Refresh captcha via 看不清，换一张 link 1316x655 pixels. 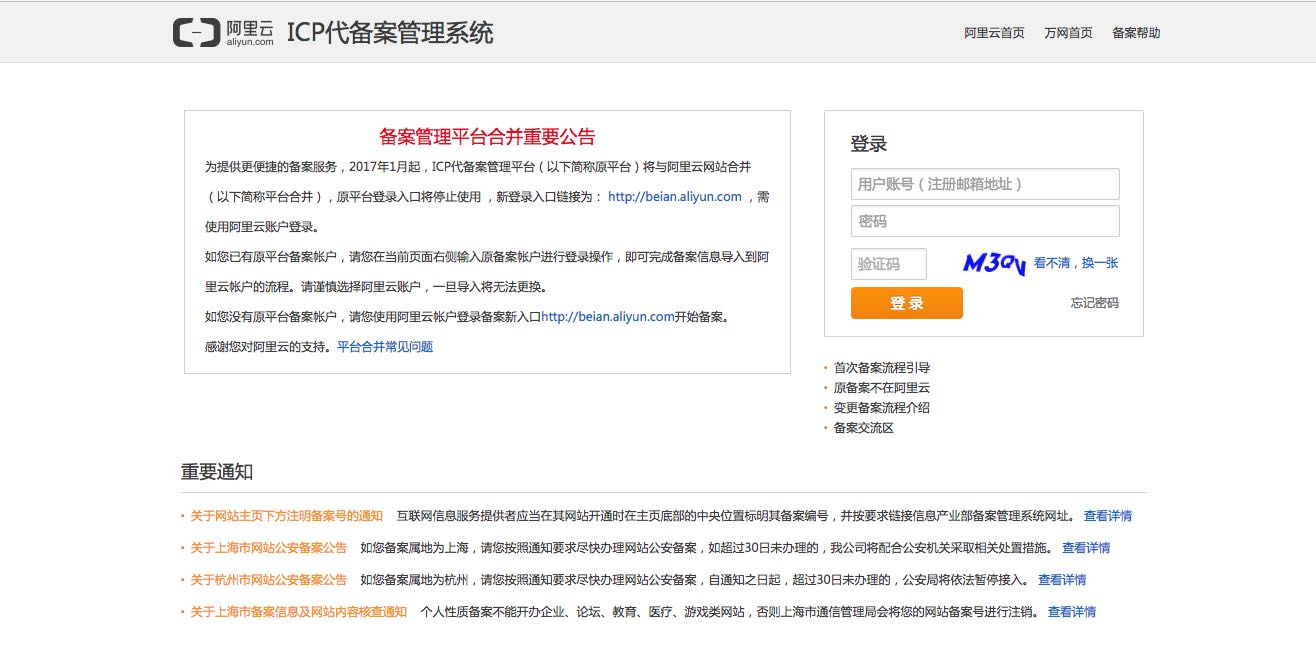coord(1076,263)
